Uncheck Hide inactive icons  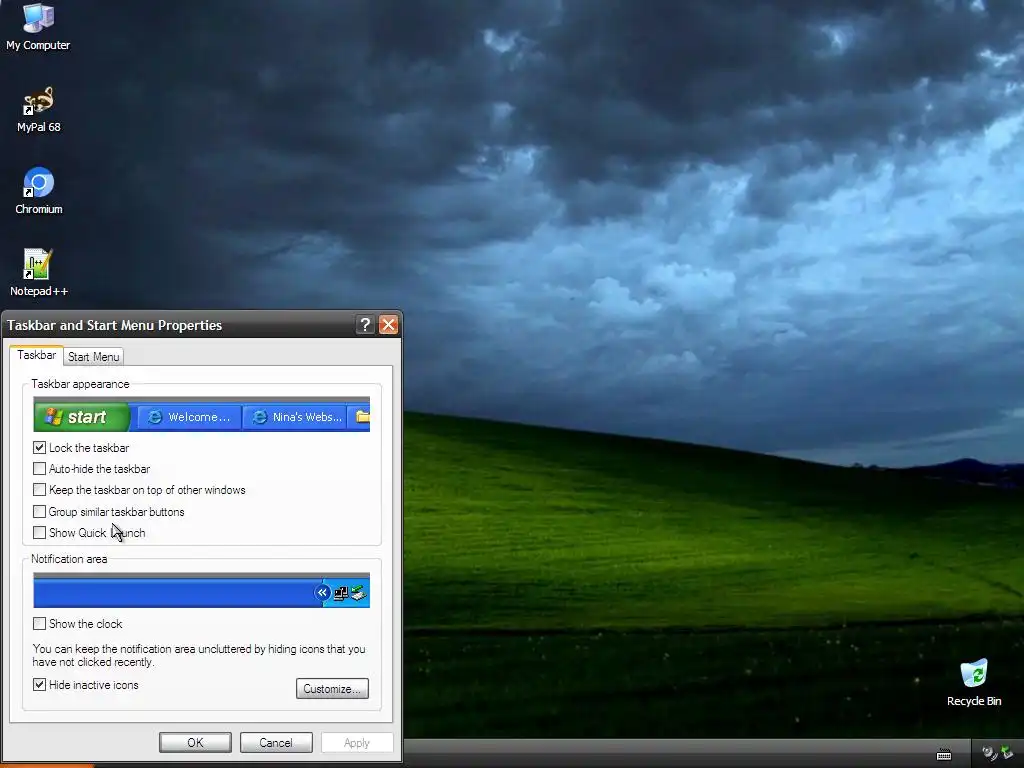click(x=39, y=684)
